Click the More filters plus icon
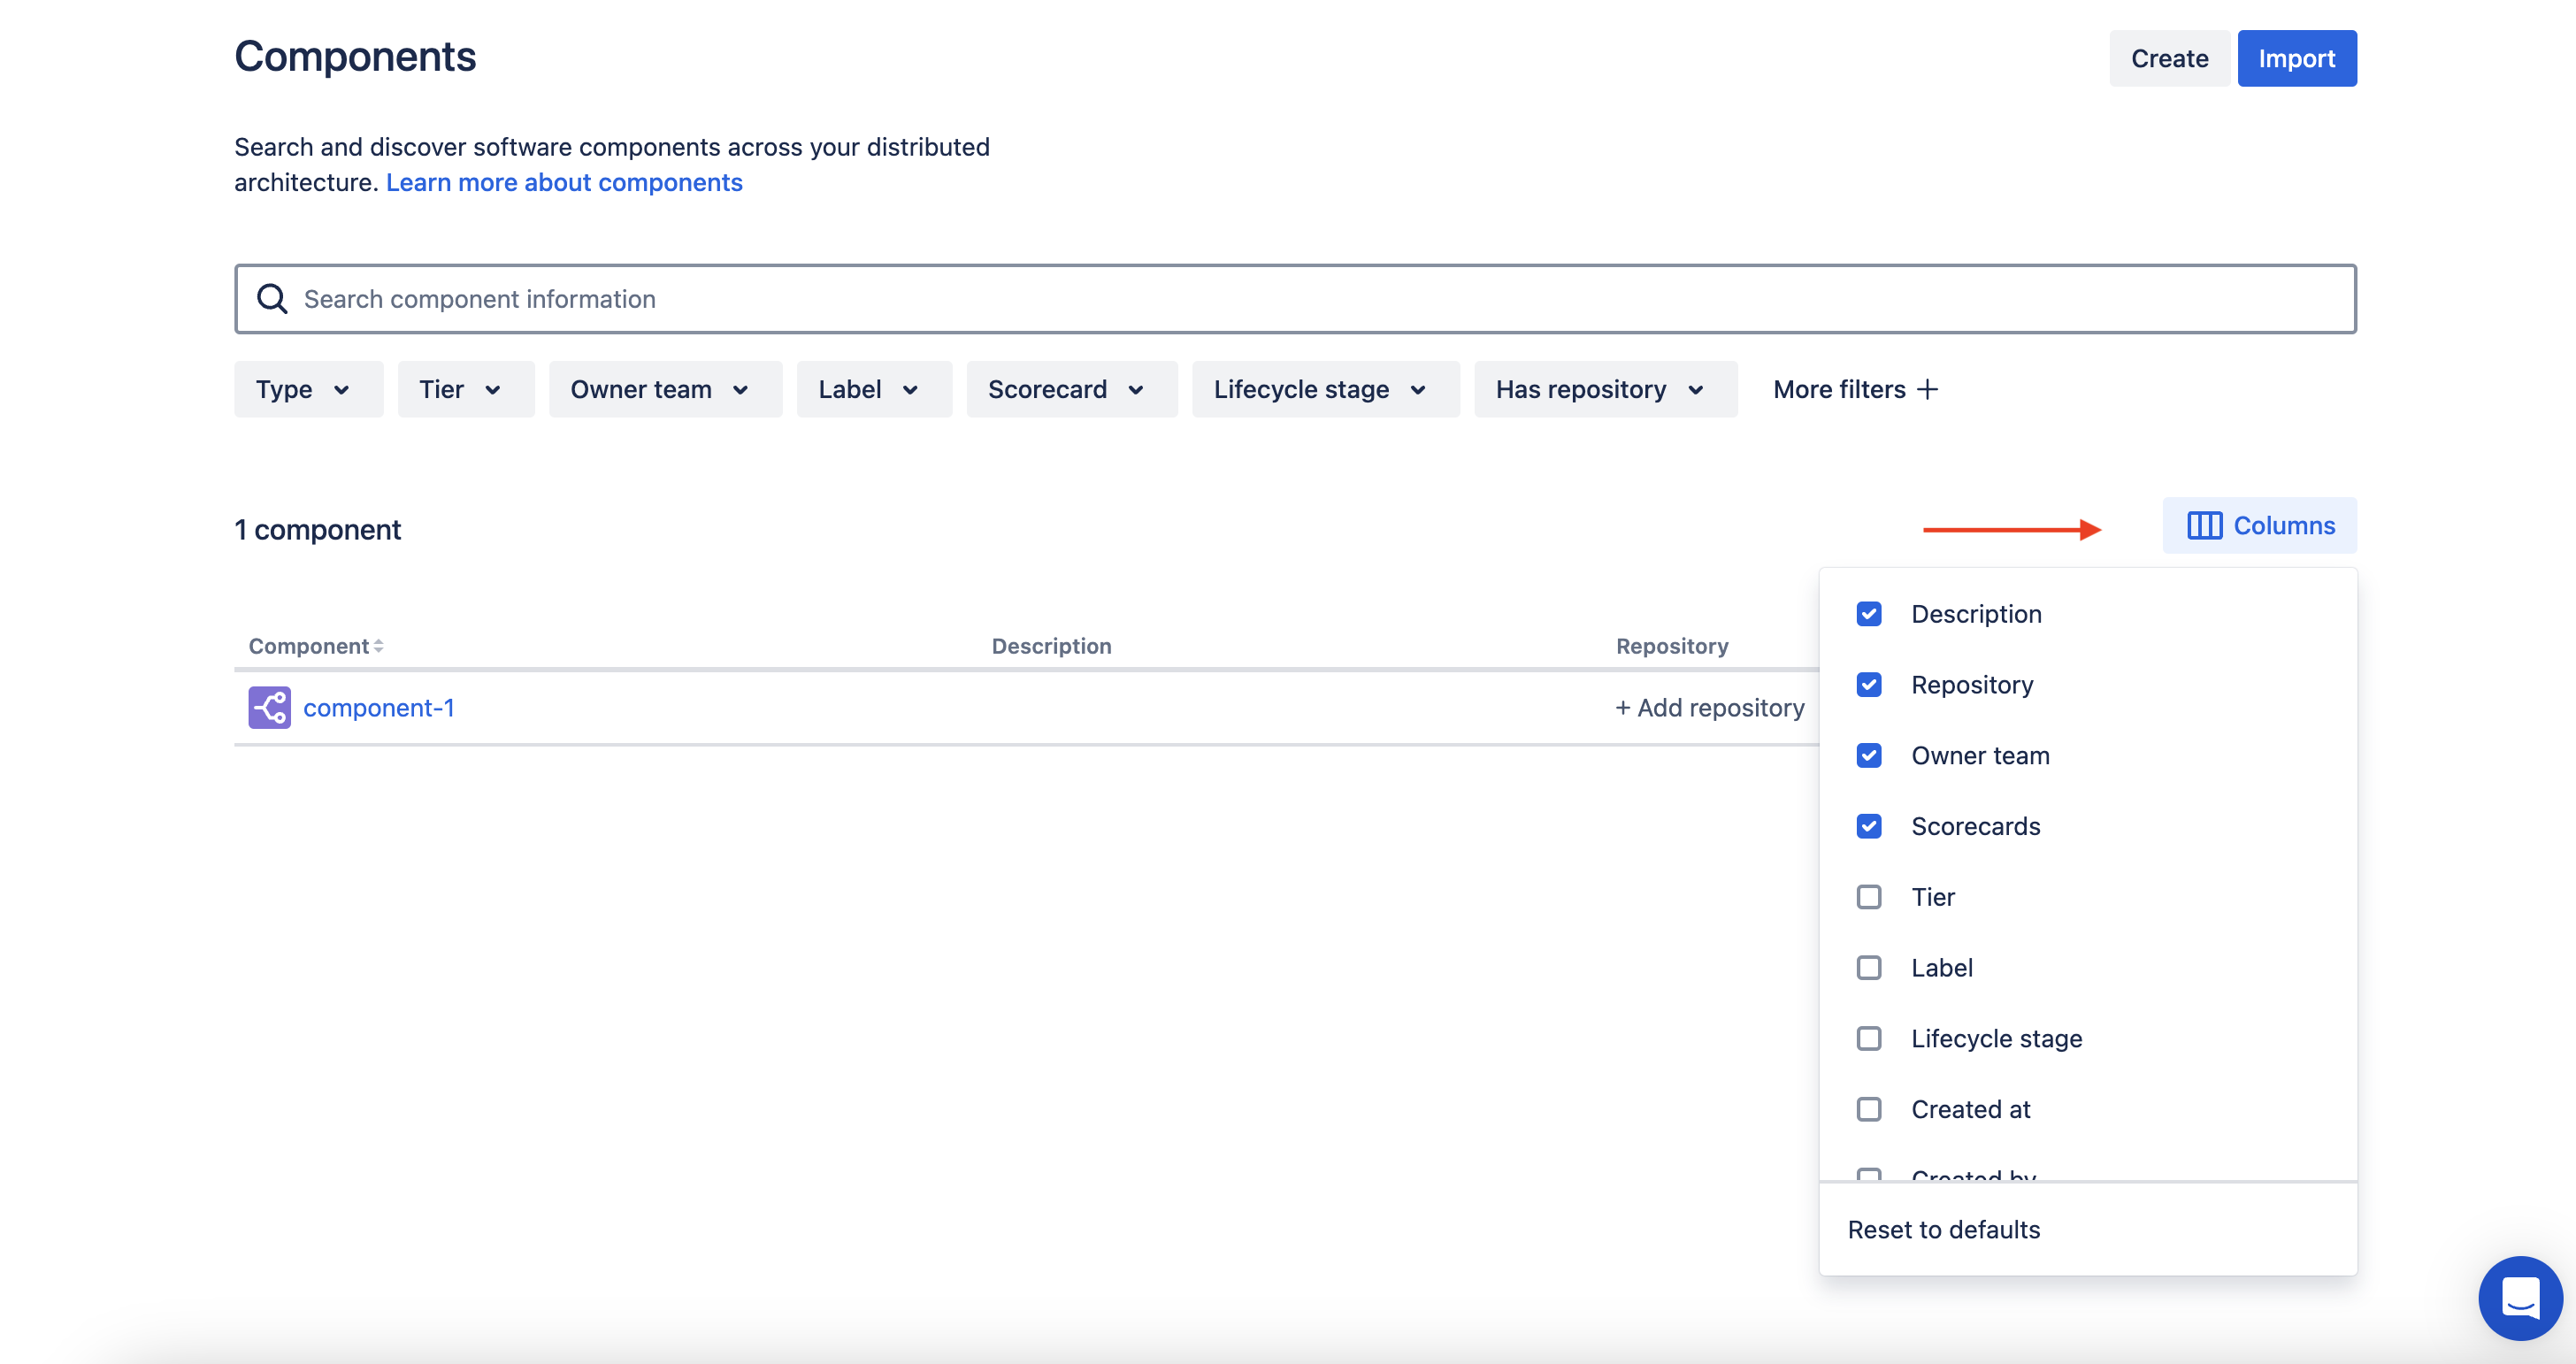The width and height of the screenshot is (2576, 1364). click(1927, 389)
